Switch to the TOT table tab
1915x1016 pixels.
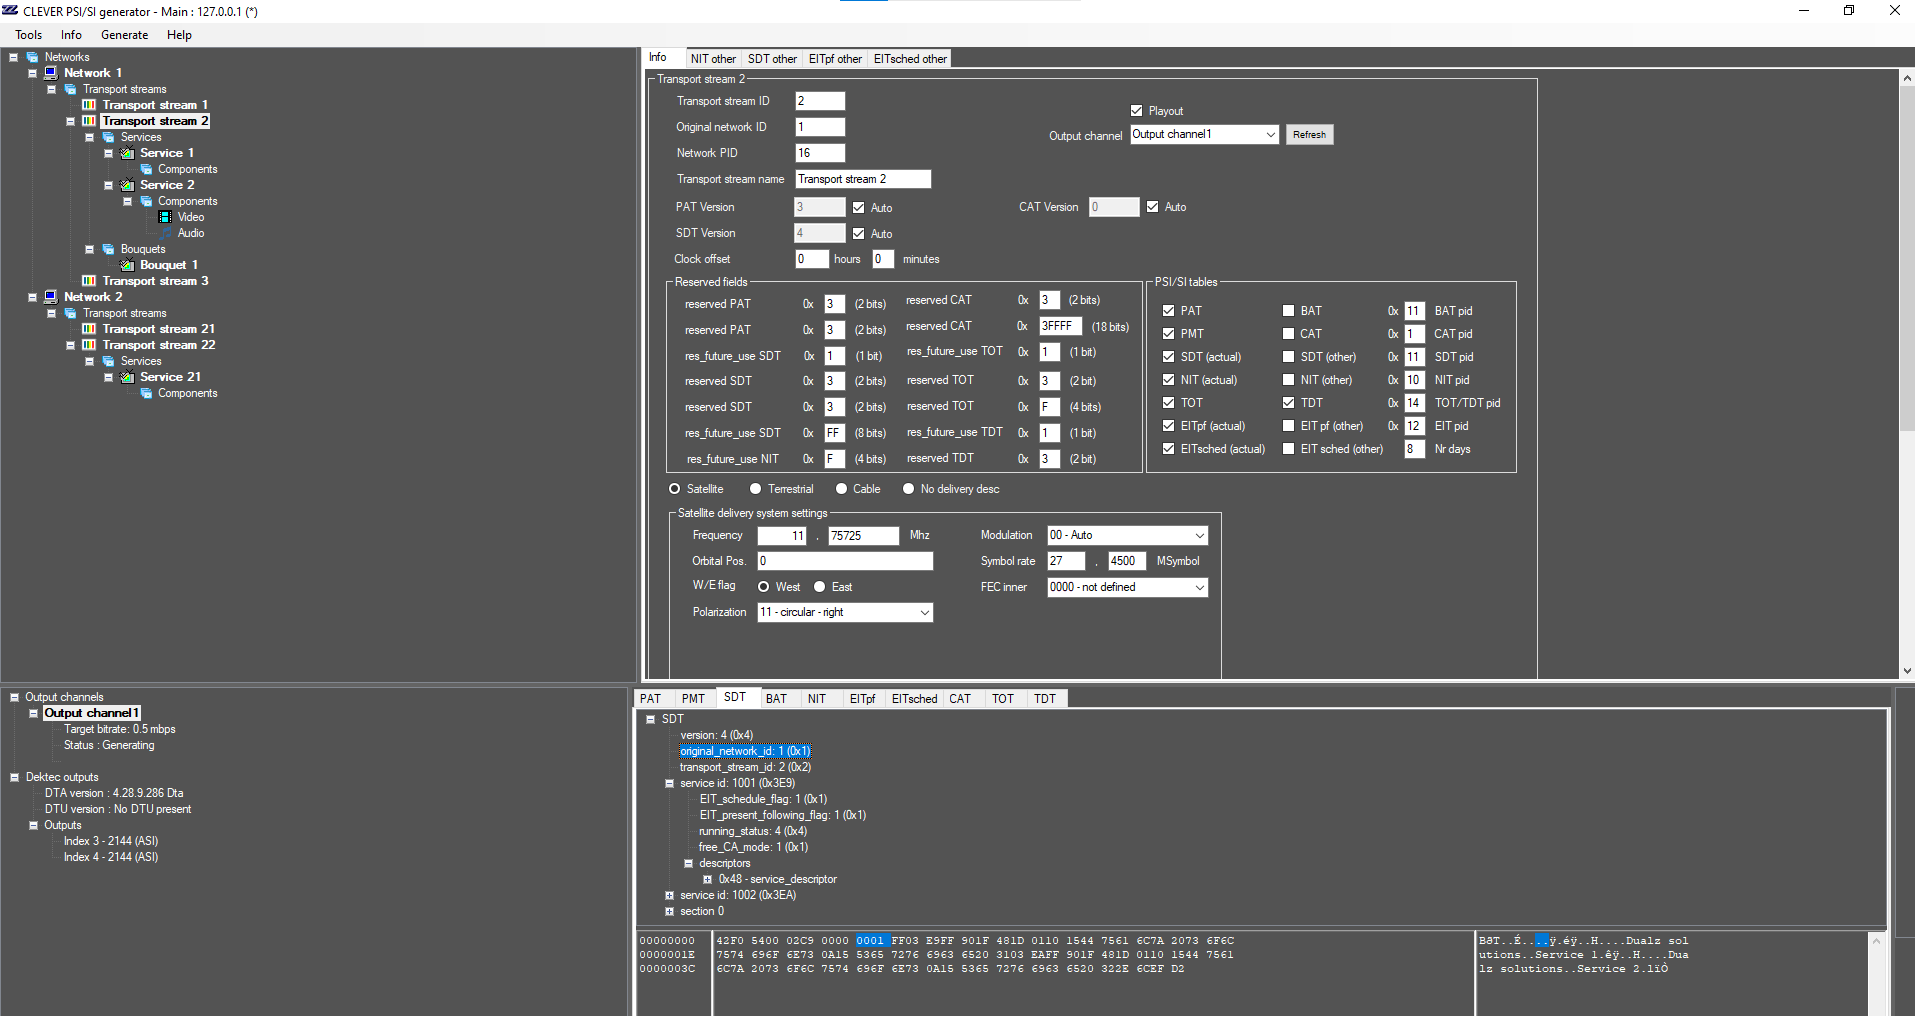(1003, 699)
